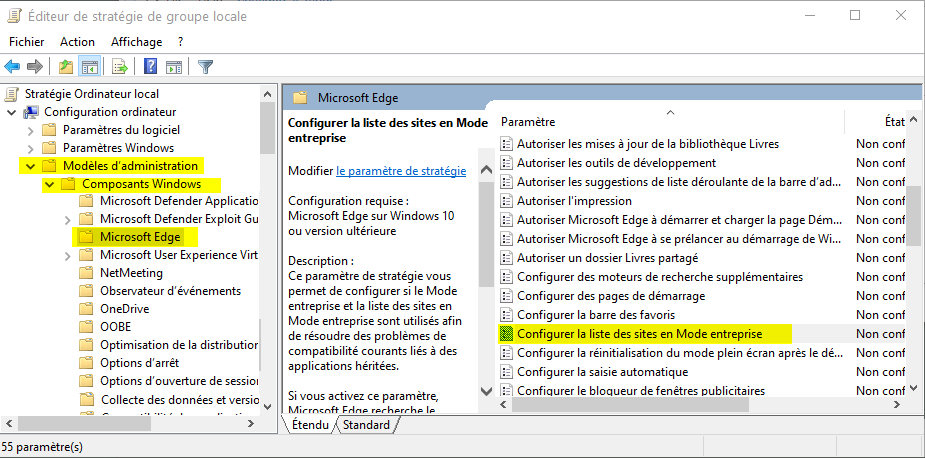Expand the Paramètres du logiciel node
Image resolution: width=925 pixels, height=458 pixels.
point(31,130)
